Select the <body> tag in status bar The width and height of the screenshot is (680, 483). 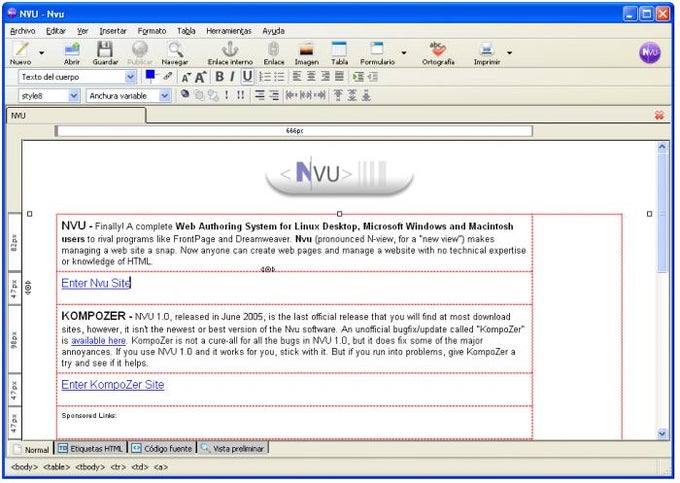pyautogui.click(x=24, y=467)
